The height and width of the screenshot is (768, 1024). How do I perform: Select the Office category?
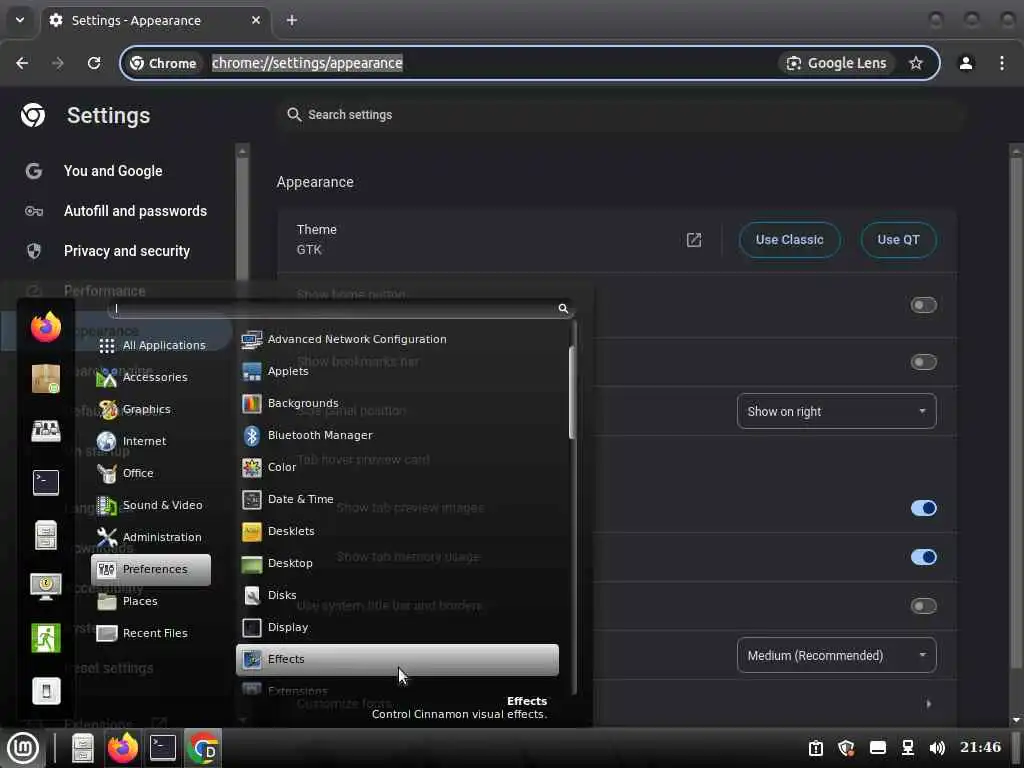(x=152, y=473)
